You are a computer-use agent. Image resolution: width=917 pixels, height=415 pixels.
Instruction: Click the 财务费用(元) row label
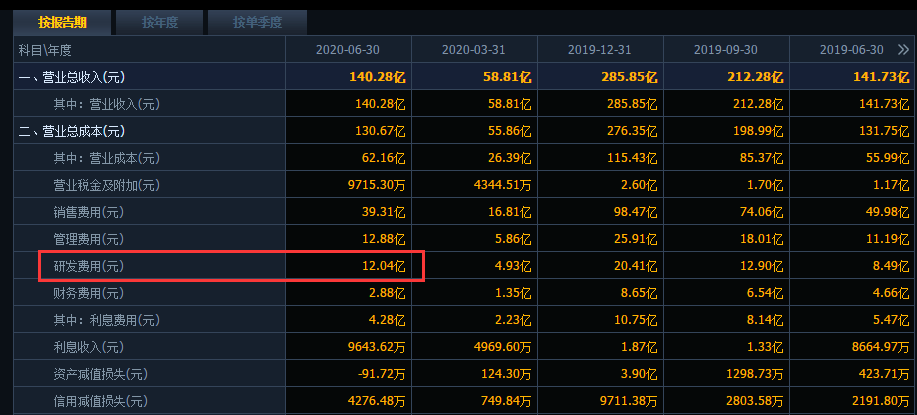point(89,293)
